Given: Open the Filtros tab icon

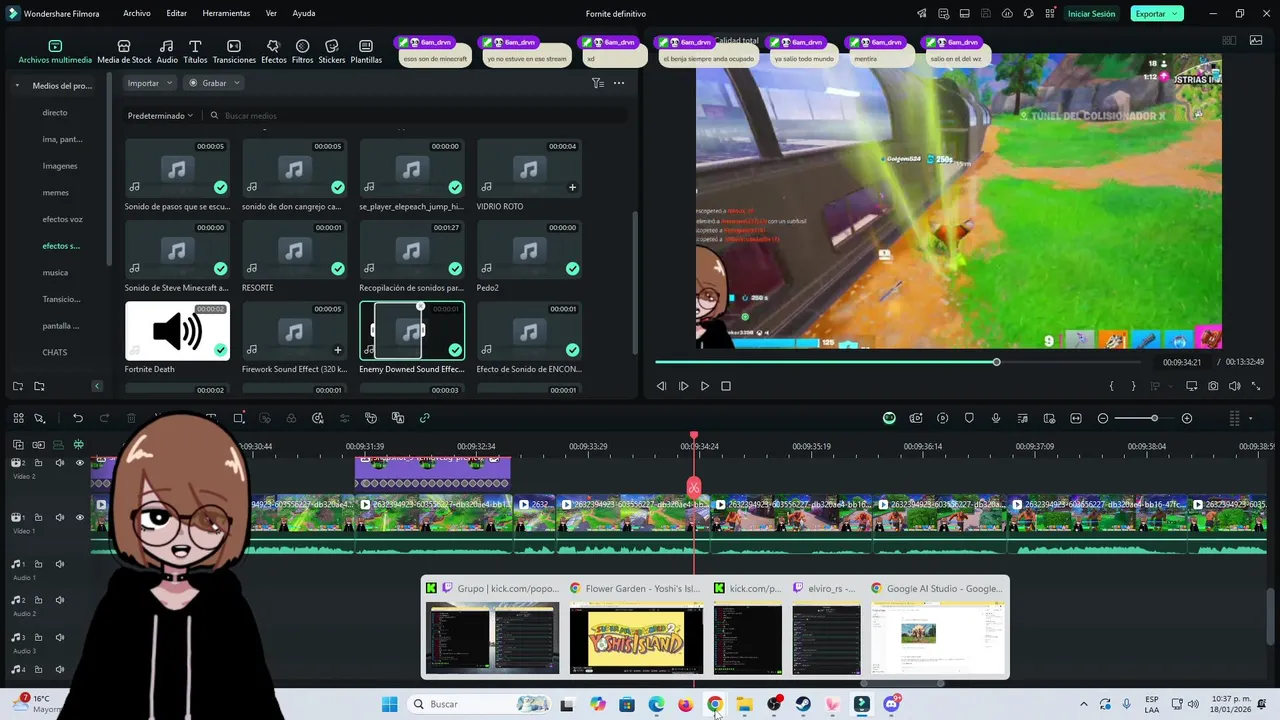Looking at the screenshot, I should point(302,46).
